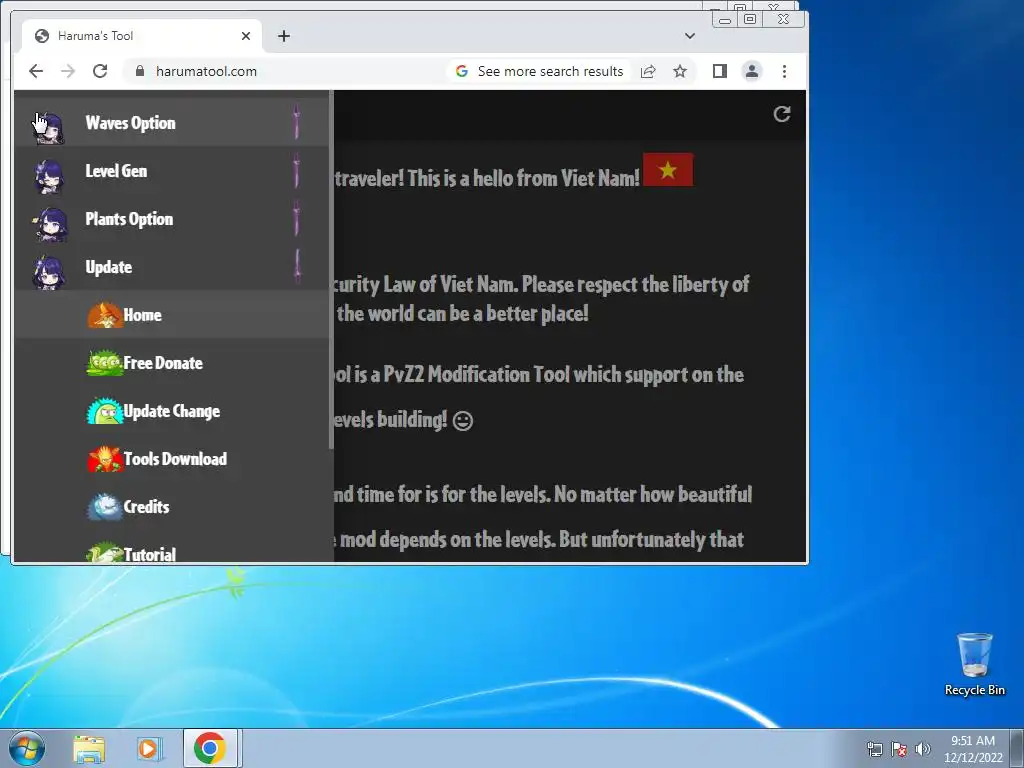The width and height of the screenshot is (1024, 768).
Task: Expand Waves Option with its purple sword arrow
Action: [x=297, y=122]
